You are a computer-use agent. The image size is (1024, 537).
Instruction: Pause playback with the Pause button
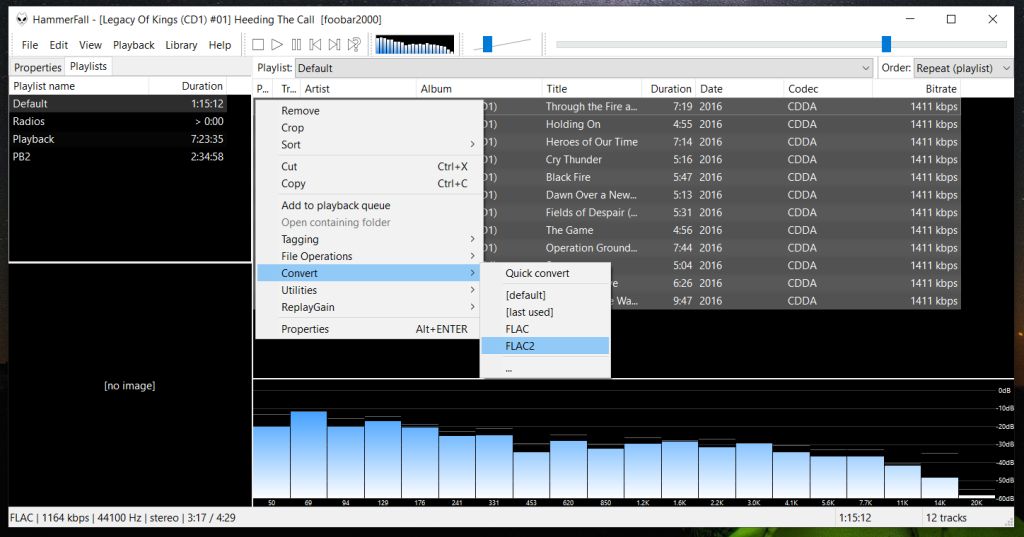(296, 44)
